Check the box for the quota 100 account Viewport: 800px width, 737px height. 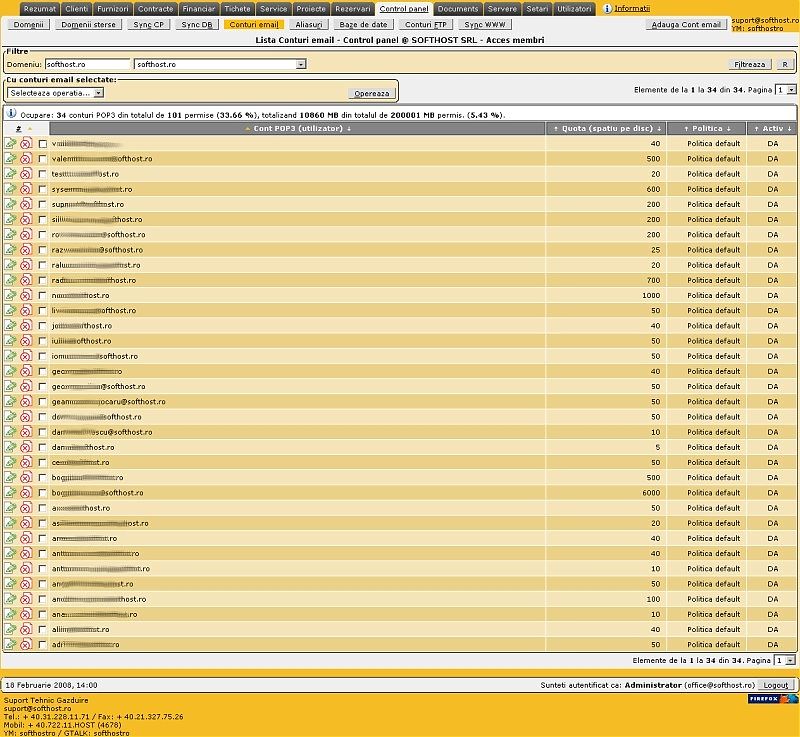42,599
